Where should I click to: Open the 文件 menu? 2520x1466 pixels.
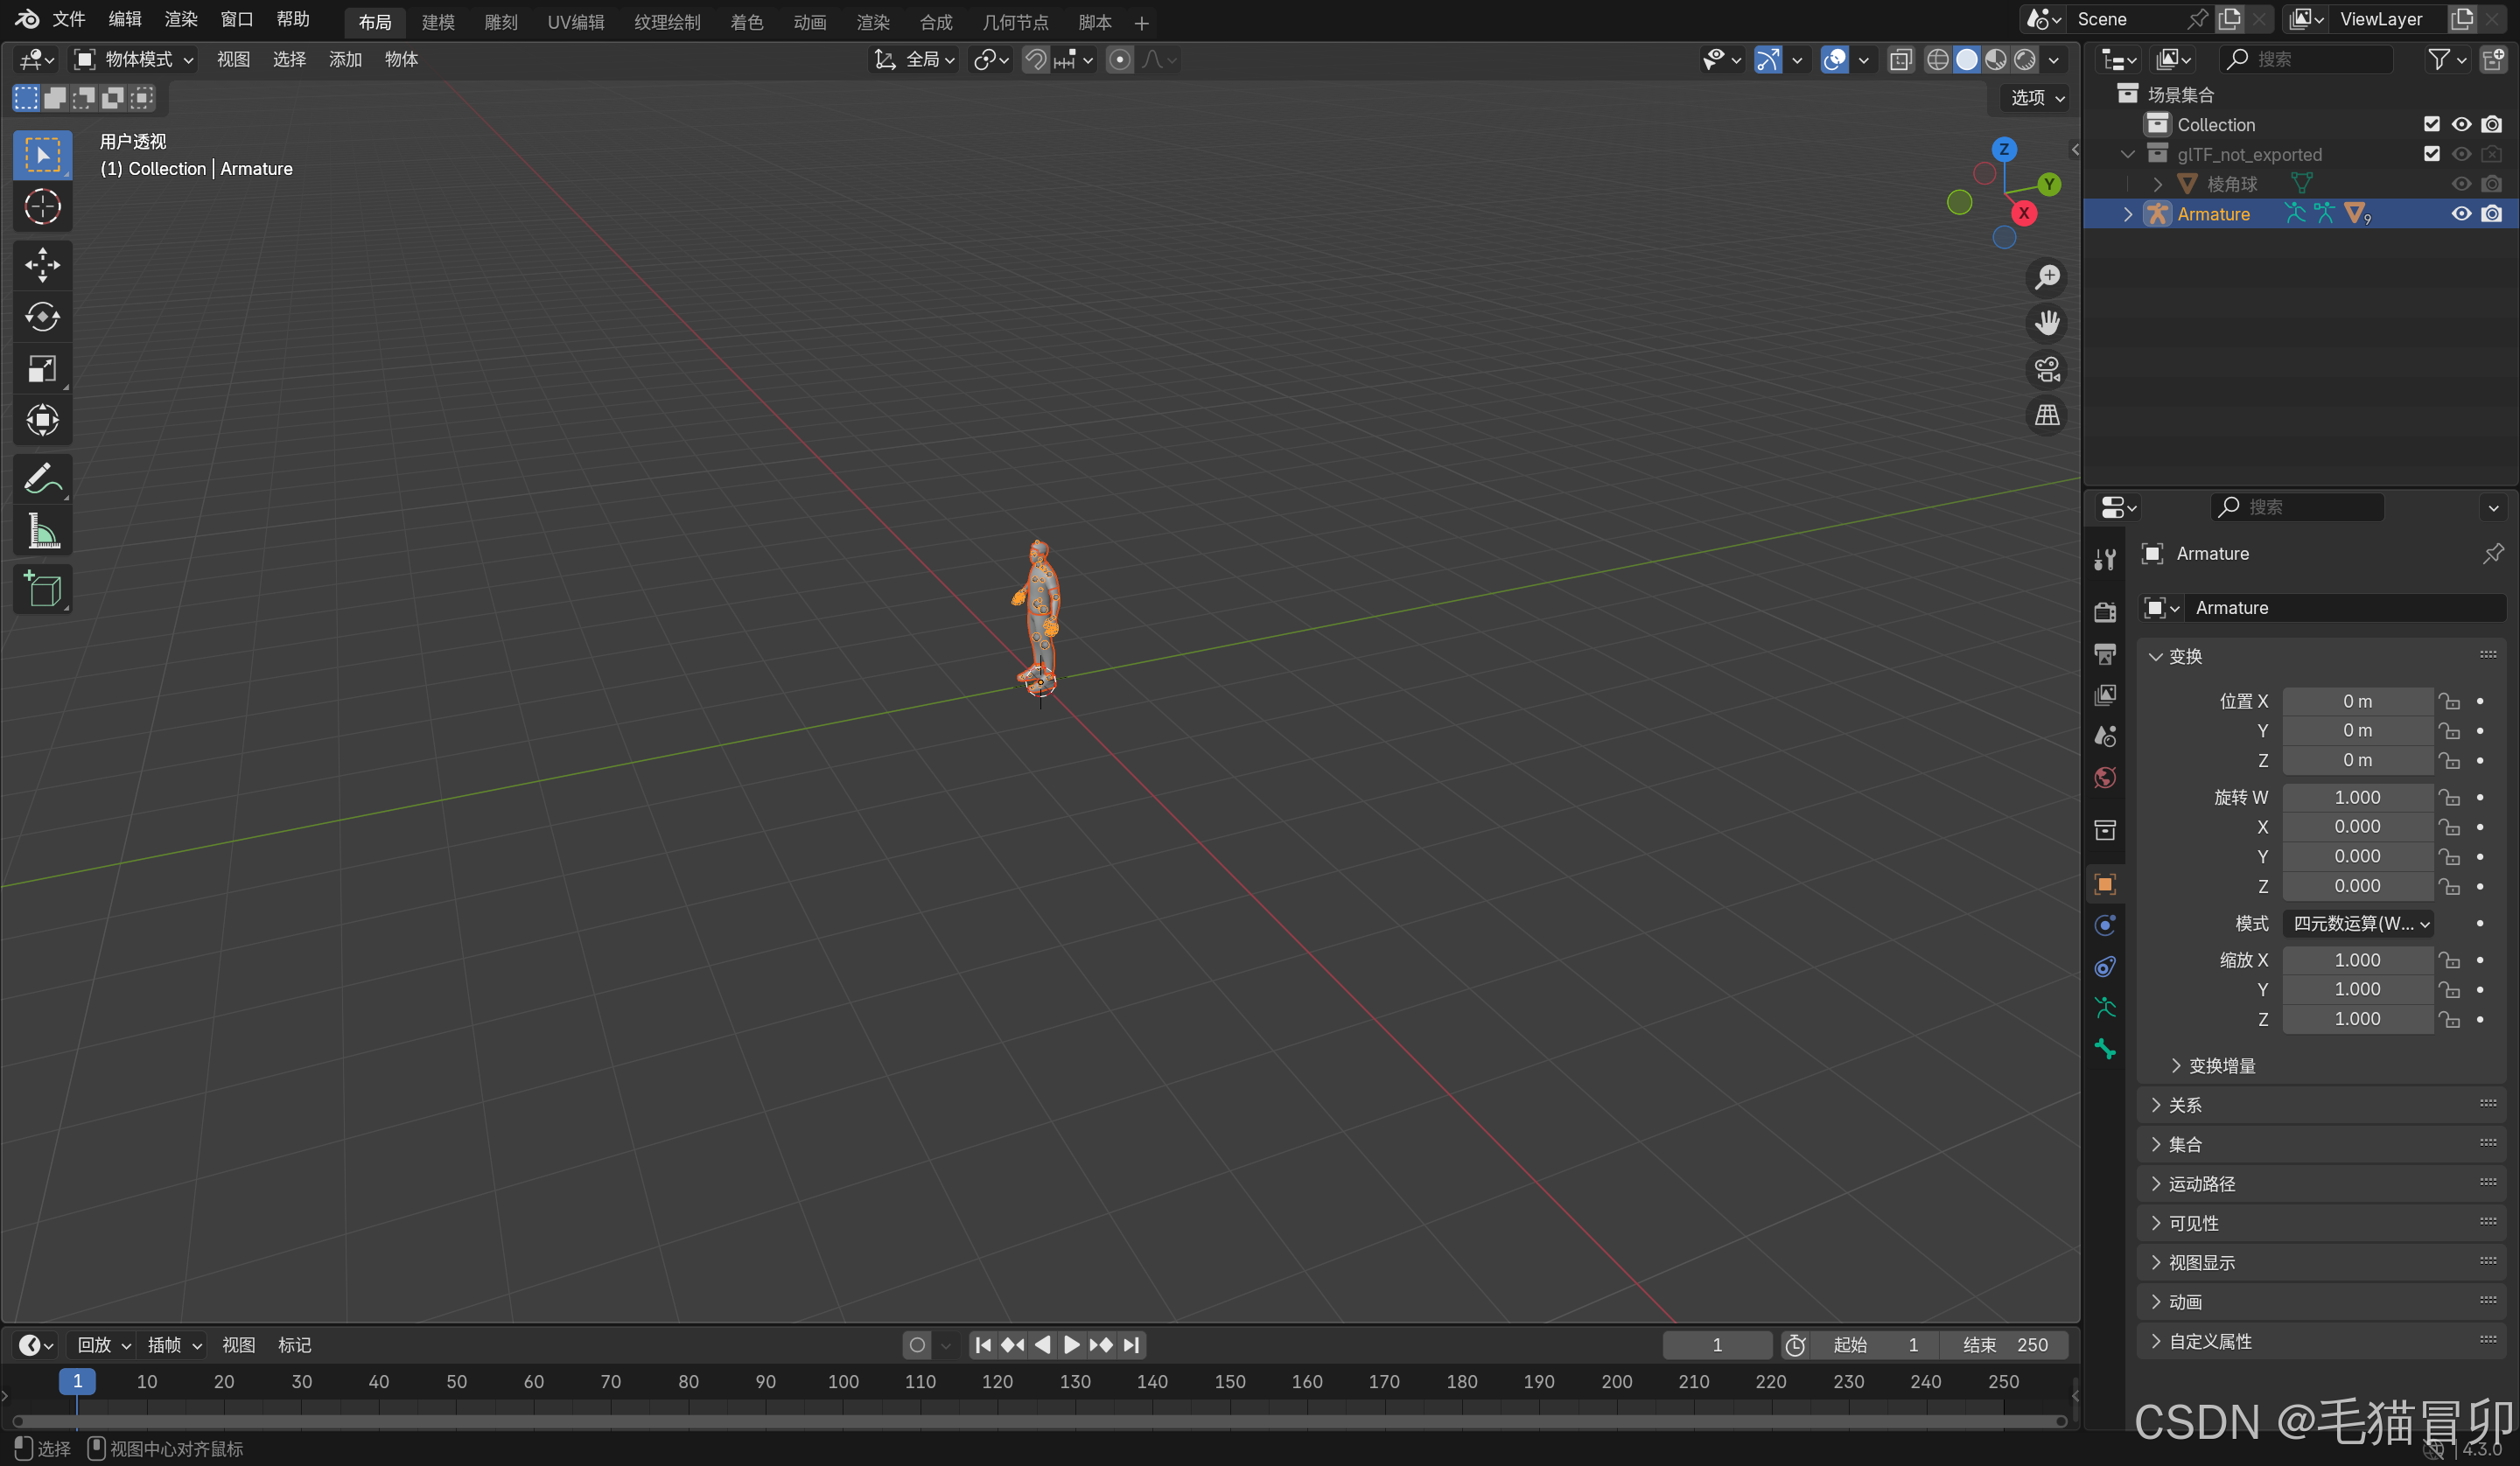(68, 19)
